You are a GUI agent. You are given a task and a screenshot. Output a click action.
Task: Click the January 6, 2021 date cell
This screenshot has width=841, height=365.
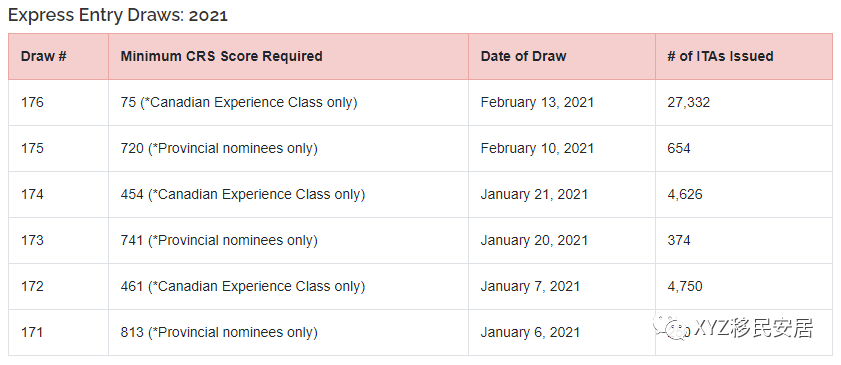530,333
